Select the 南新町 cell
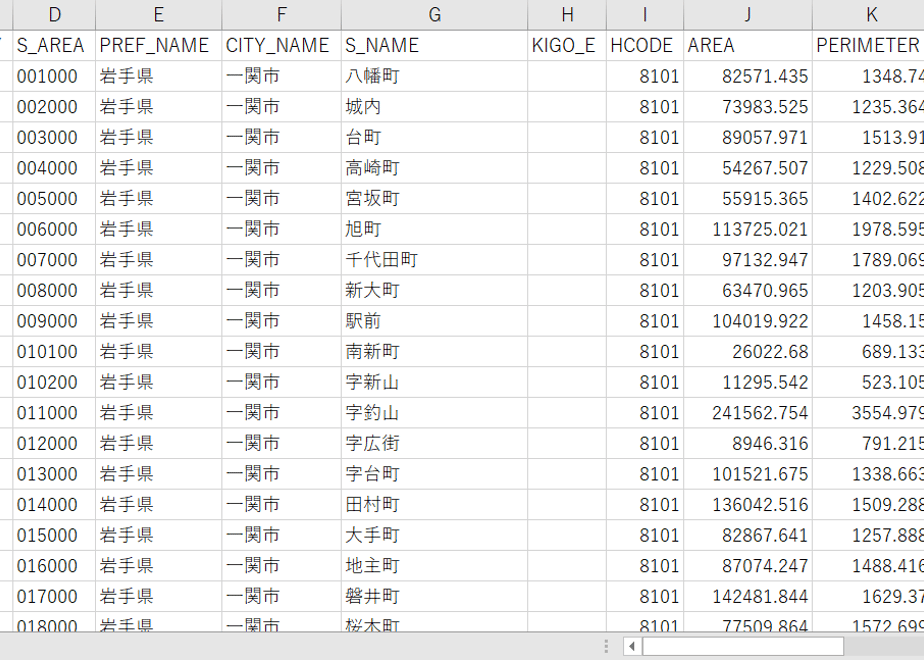The image size is (924, 660). [x=435, y=352]
